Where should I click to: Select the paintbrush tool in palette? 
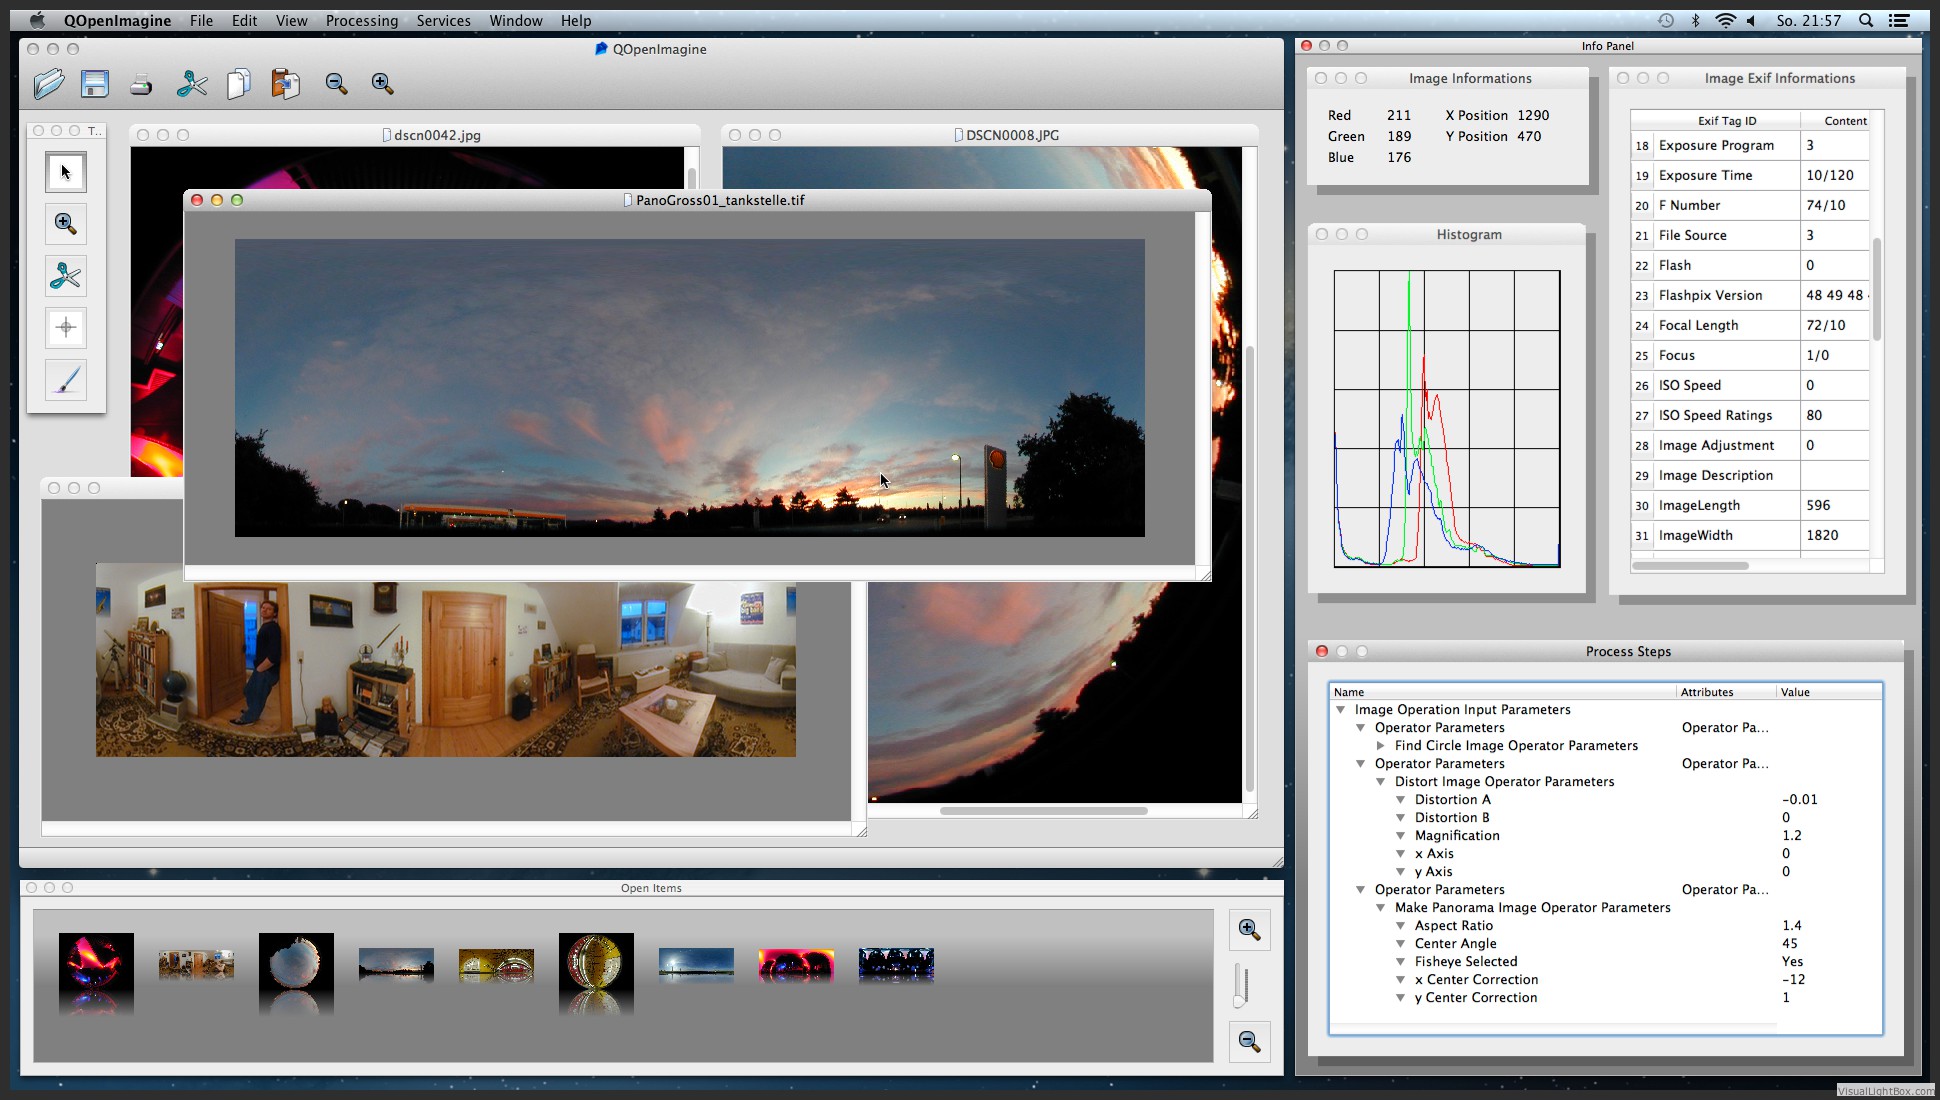tap(66, 380)
